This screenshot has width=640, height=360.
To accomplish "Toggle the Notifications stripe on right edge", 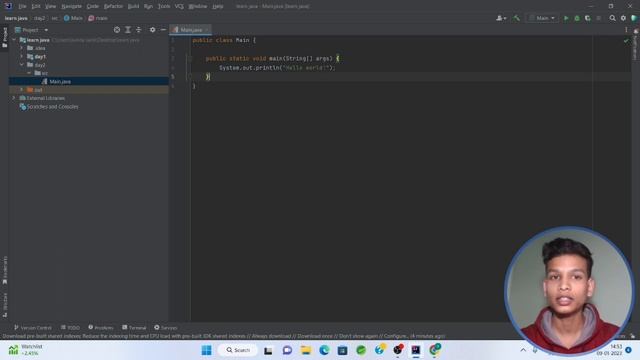I will coord(636,45).
